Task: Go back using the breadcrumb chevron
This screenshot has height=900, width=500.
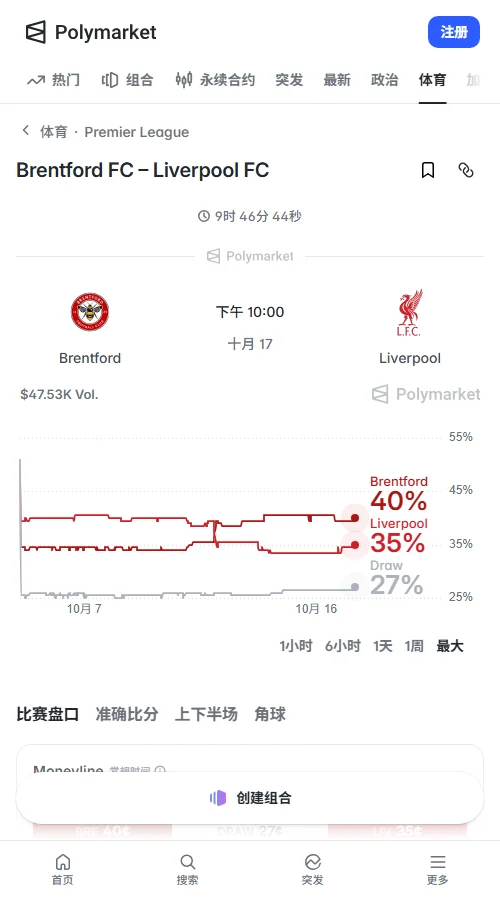Action: tap(26, 131)
